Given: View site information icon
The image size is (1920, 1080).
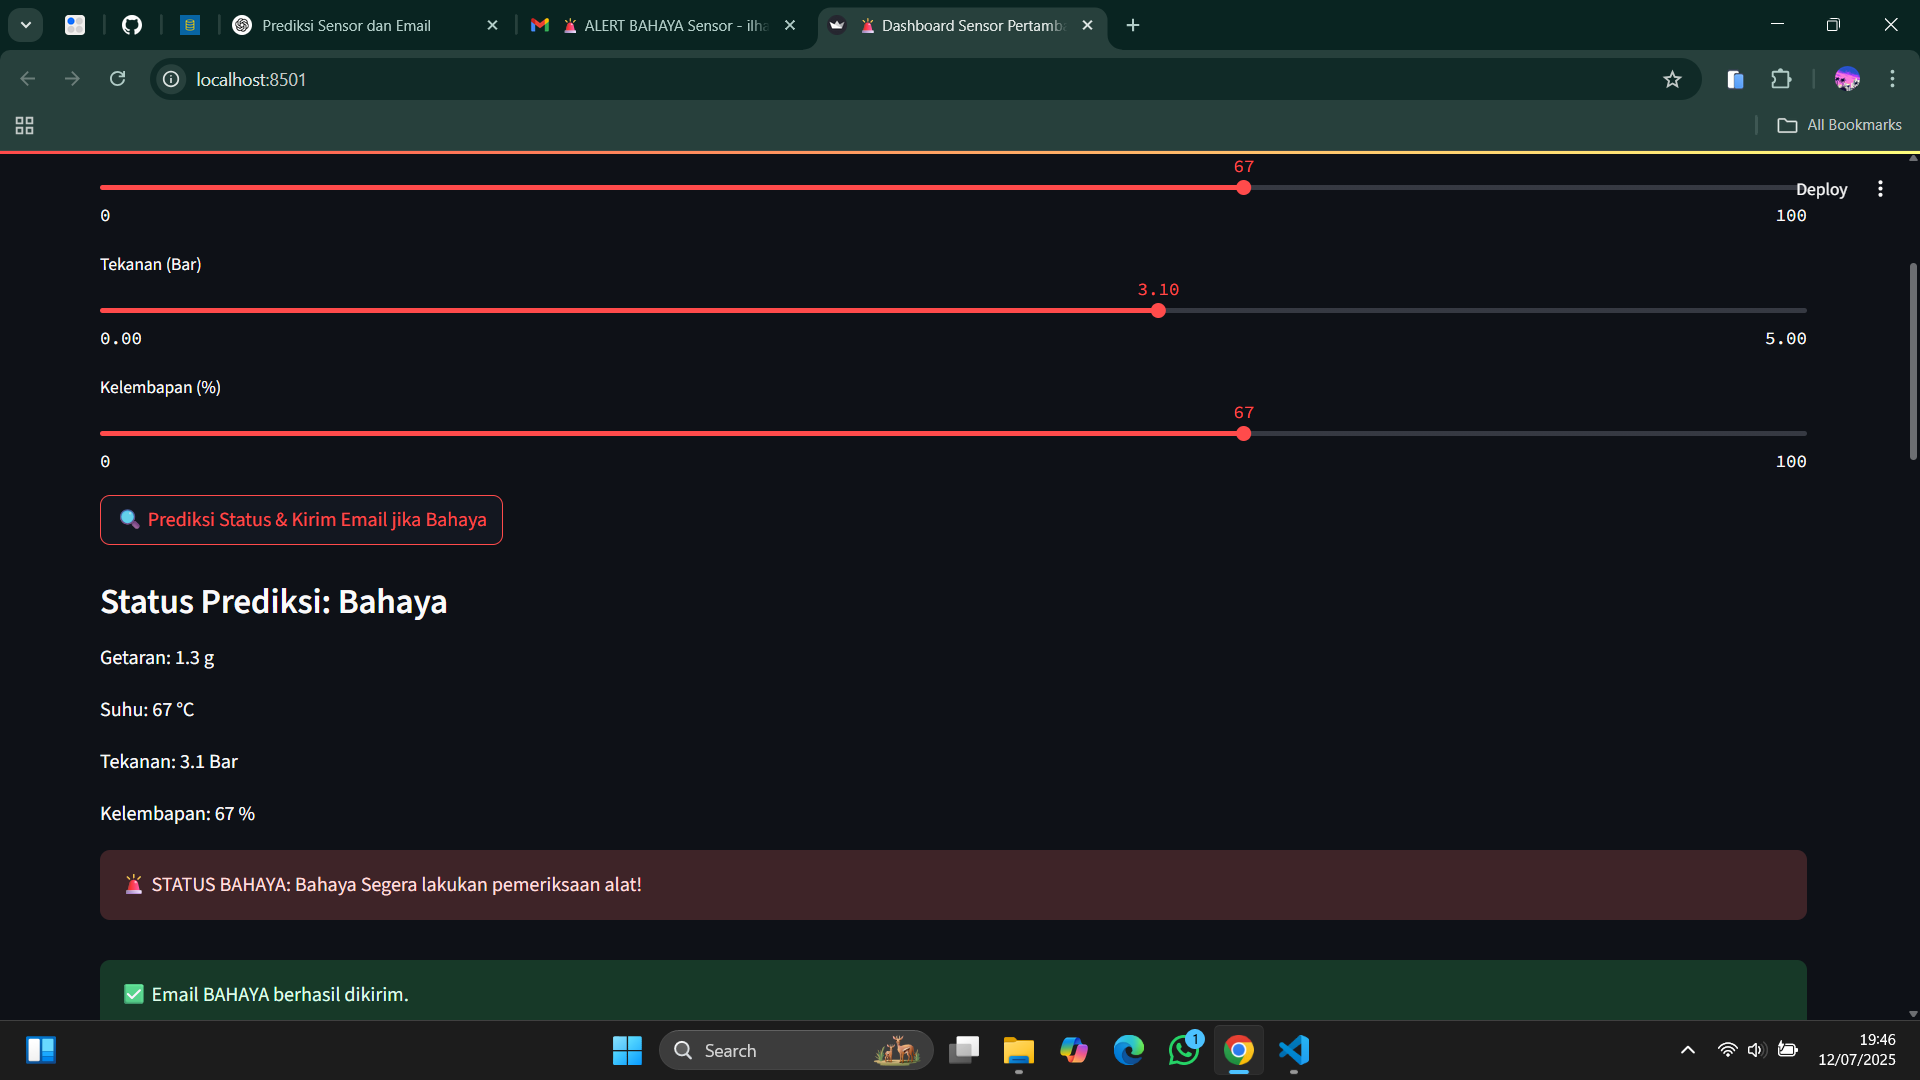Looking at the screenshot, I should pyautogui.click(x=172, y=79).
